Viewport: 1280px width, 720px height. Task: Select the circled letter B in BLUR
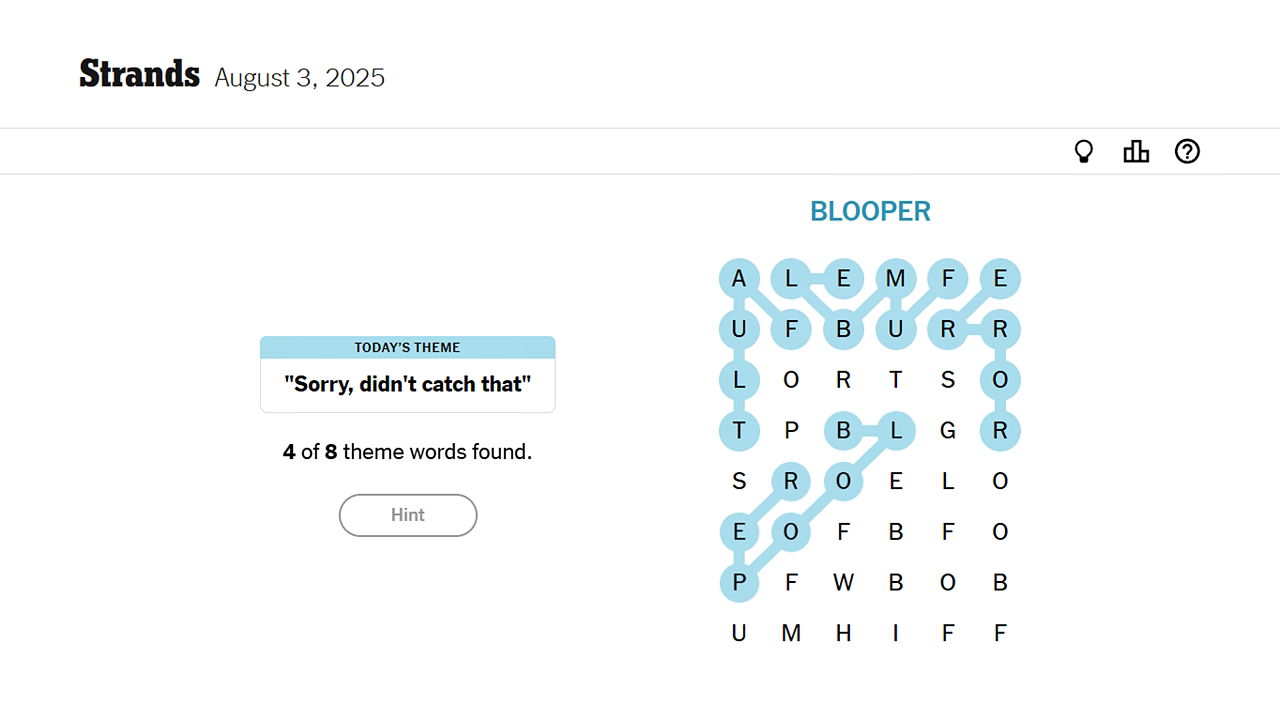pos(843,329)
